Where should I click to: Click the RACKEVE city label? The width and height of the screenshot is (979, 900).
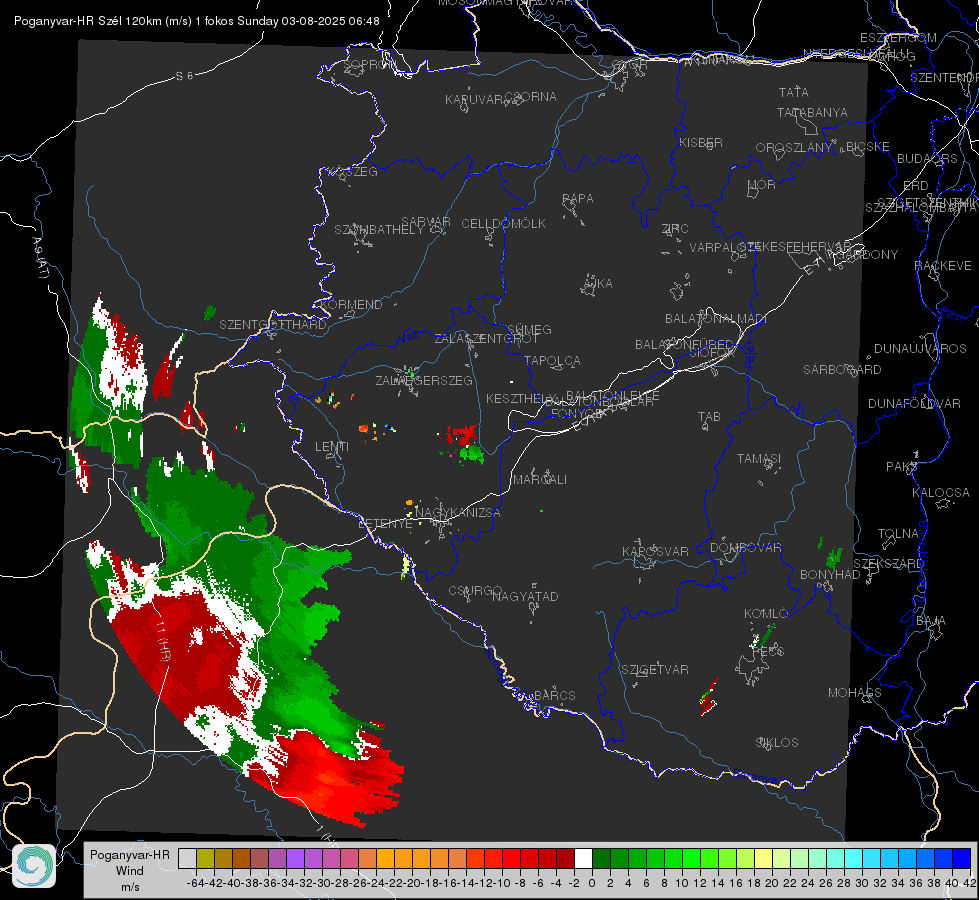click(x=943, y=266)
